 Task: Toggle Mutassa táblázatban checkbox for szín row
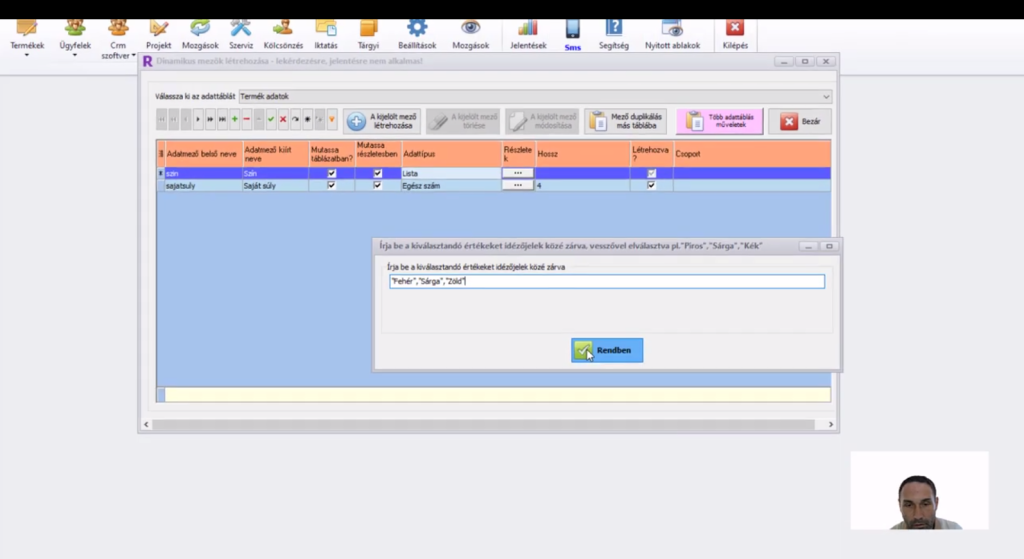point(332,173)
